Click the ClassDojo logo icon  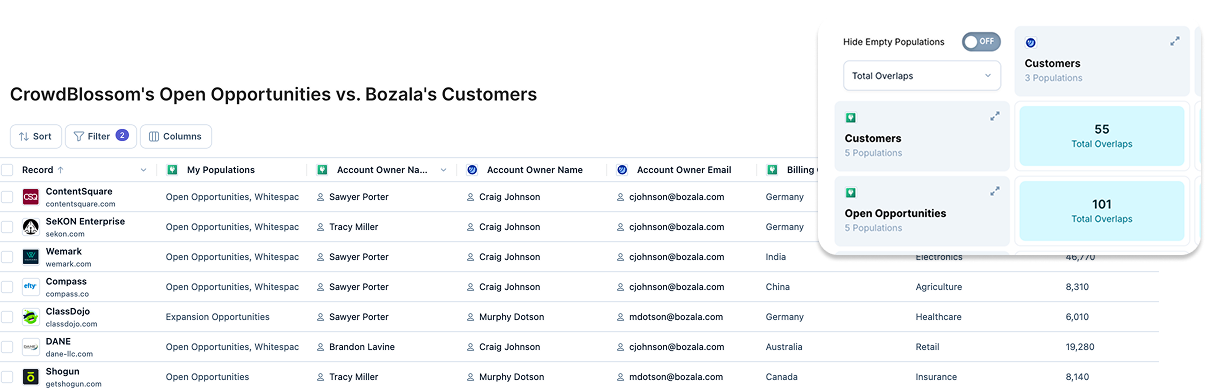point(31,317)
